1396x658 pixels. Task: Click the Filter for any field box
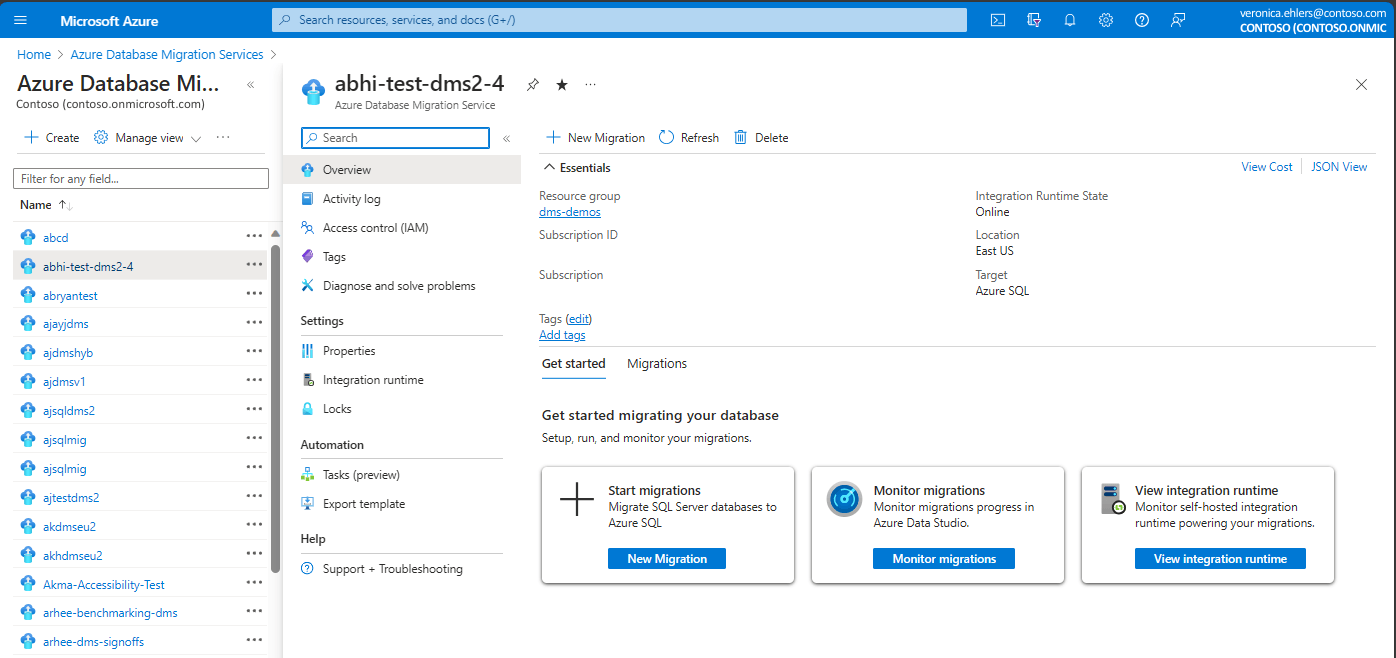click(140, 177)
